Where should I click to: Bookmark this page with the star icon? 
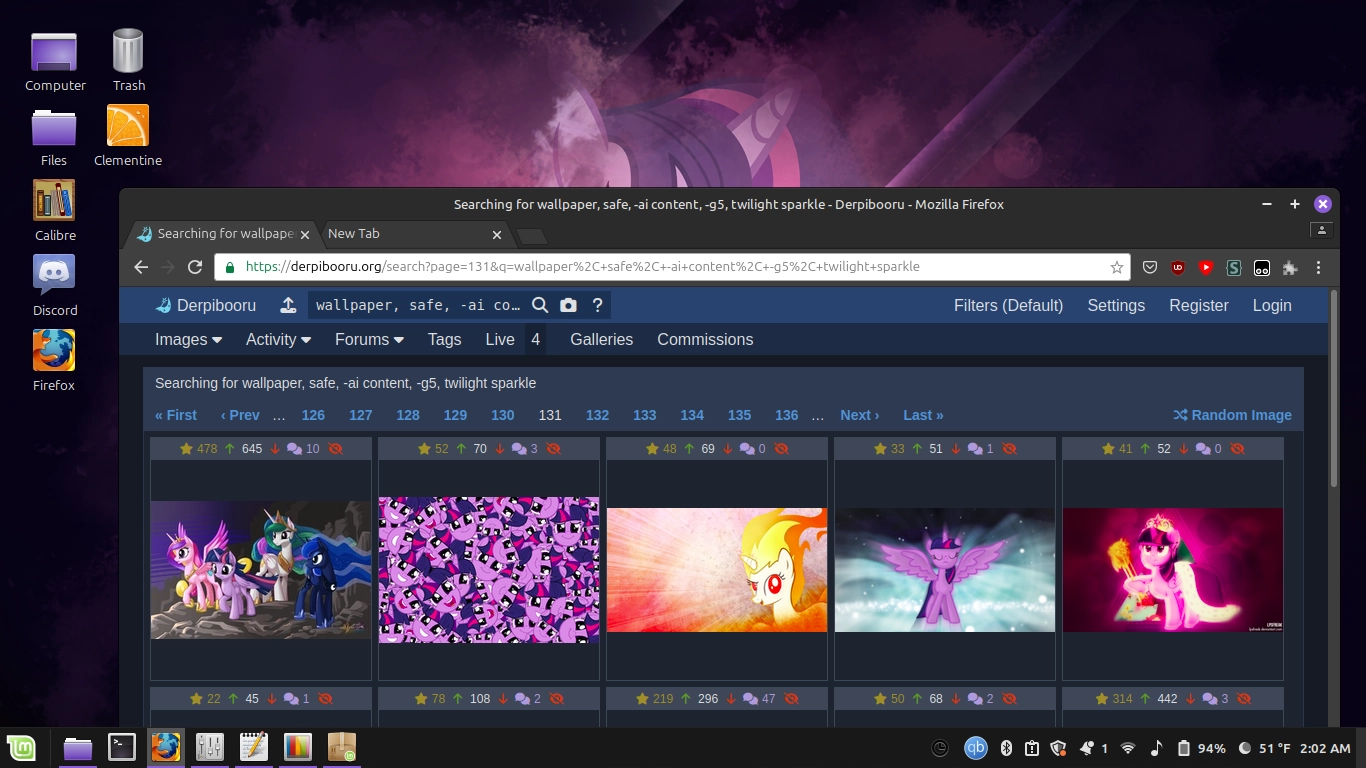coord(1117,267)
